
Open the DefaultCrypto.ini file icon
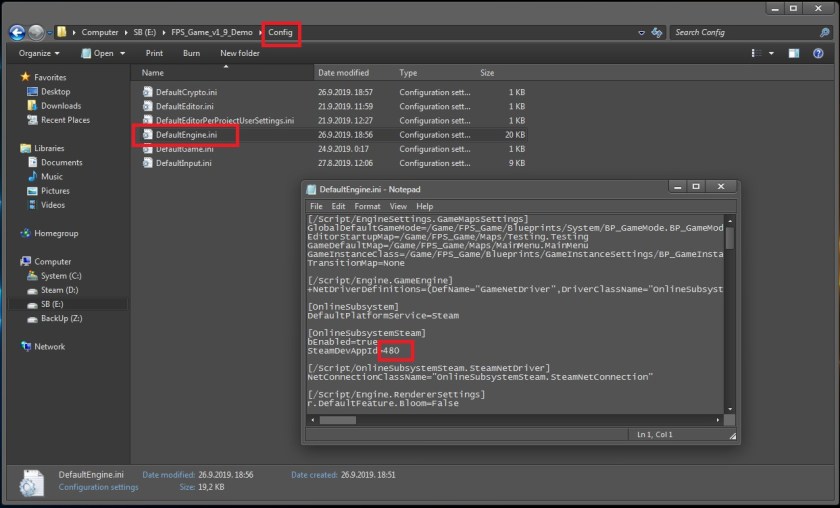147,92
